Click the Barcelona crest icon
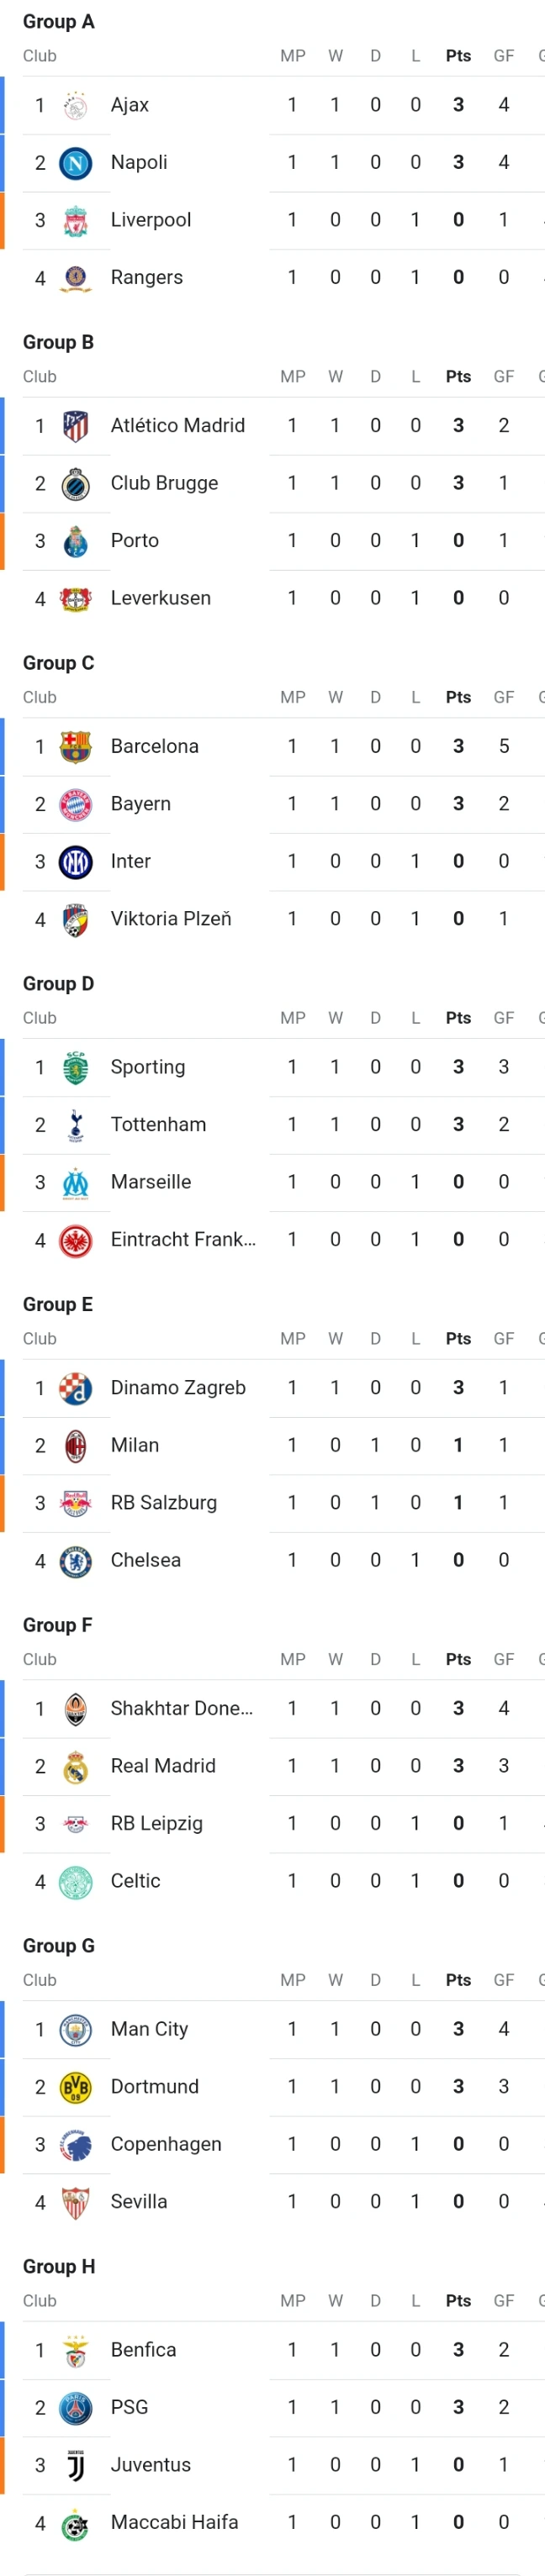This screenshot has height=2576, width=545. [x=75, y=747]
